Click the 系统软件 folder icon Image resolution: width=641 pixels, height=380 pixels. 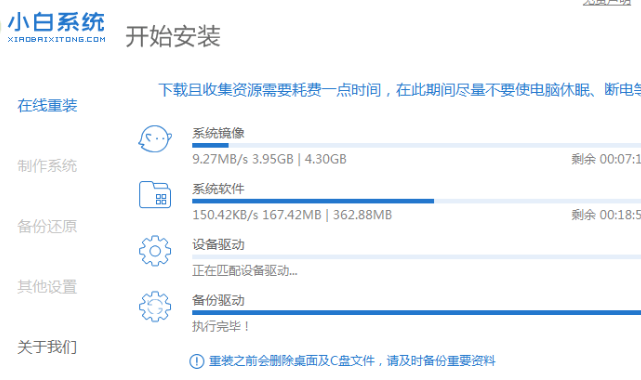155,194
